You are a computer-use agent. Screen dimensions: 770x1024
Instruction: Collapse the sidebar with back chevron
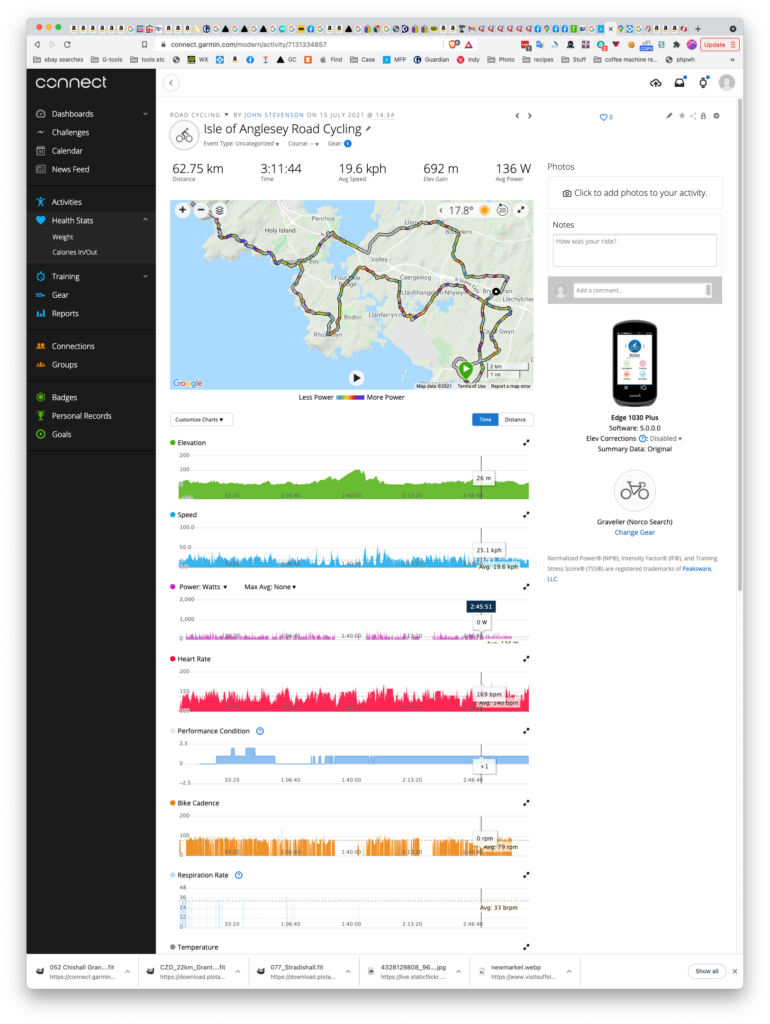pyautogui.click(x=171, y=83)
